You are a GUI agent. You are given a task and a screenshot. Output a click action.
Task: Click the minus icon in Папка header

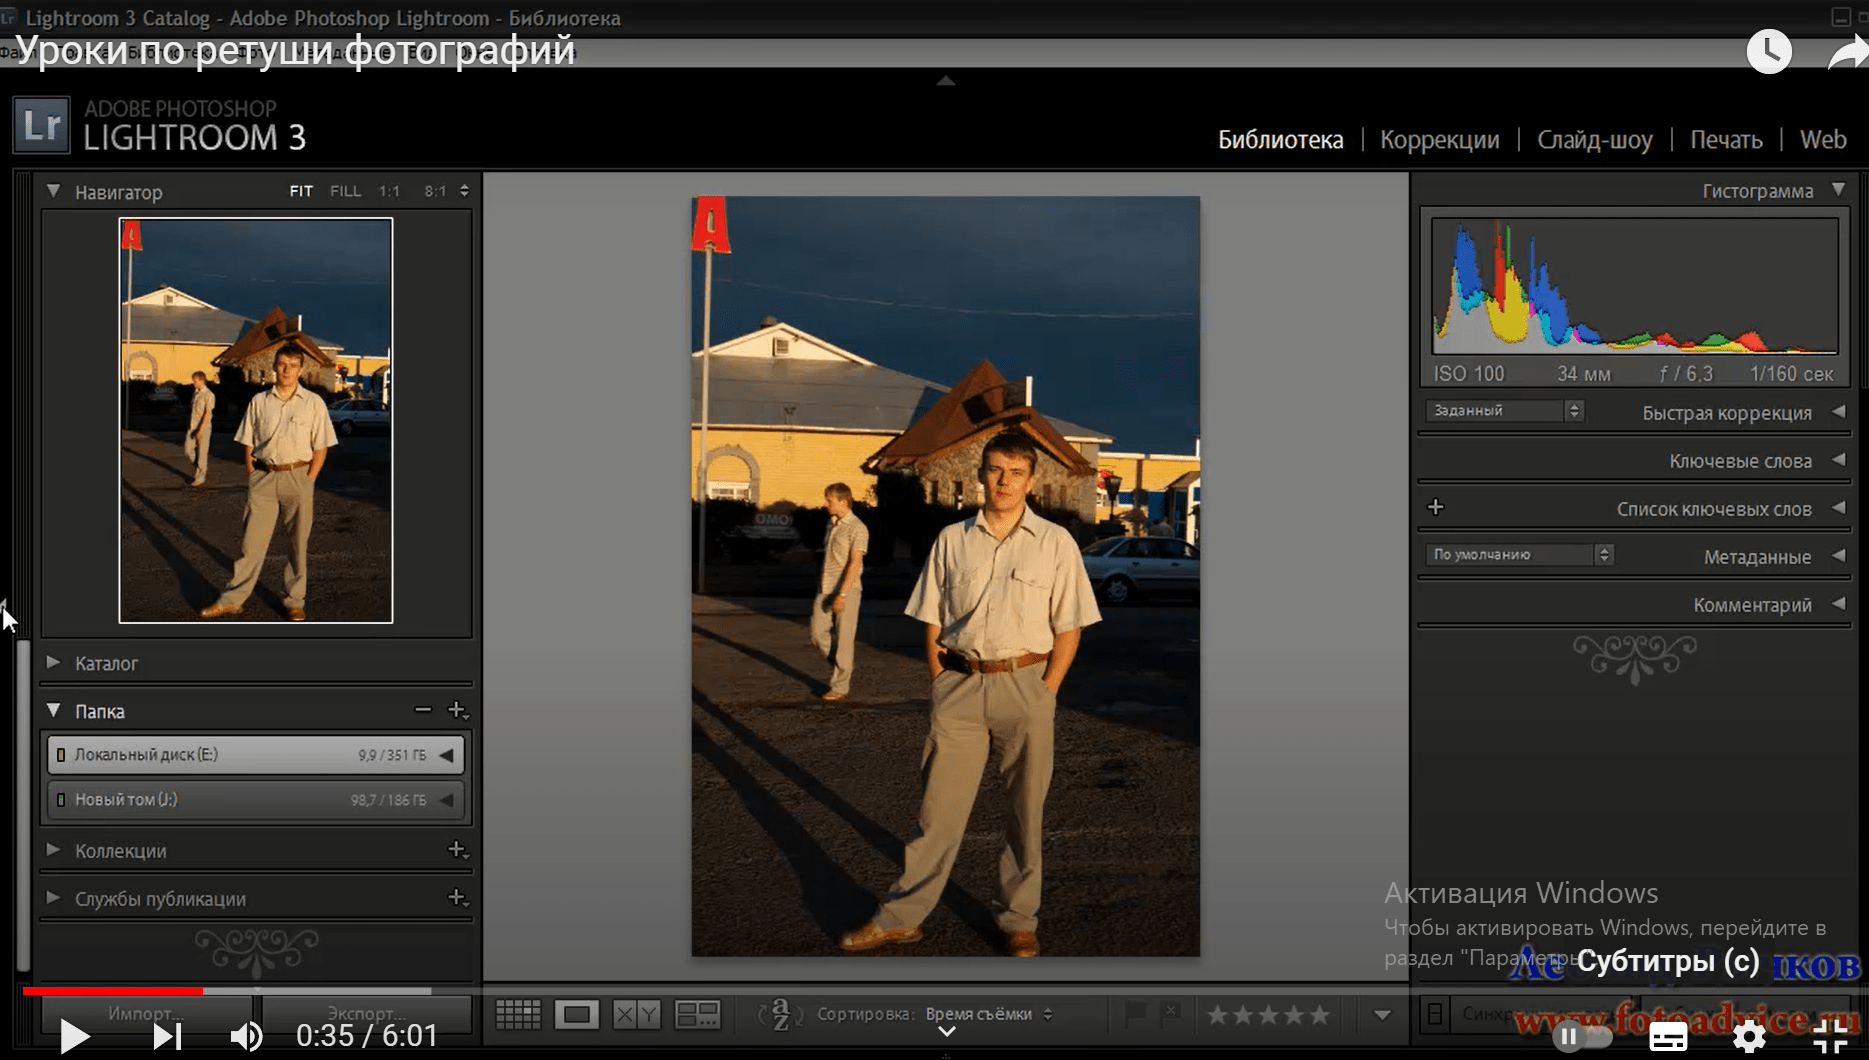click(423, 710)
